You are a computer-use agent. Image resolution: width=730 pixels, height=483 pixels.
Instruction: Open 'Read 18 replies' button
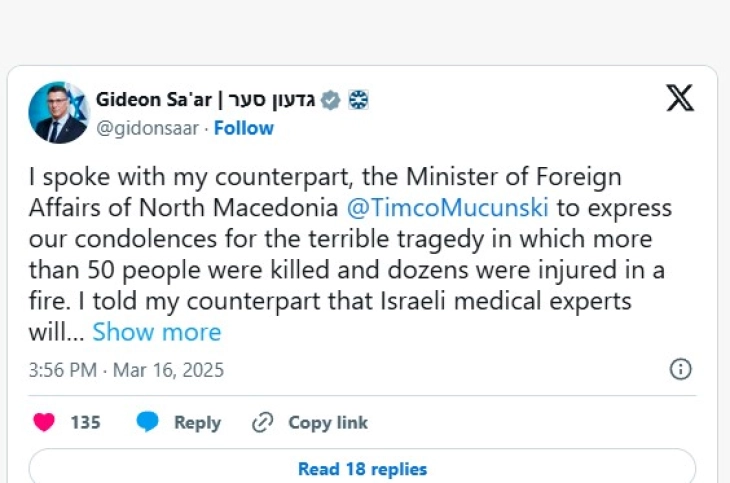[362, 468]
